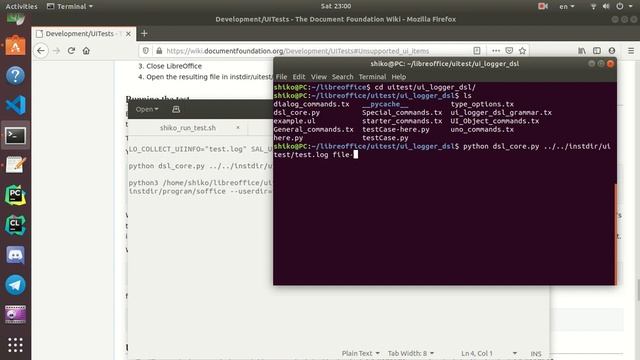Click testCase-here.py in terminal listing
This screenshot has height=360, width=640.
coord(396,129)
